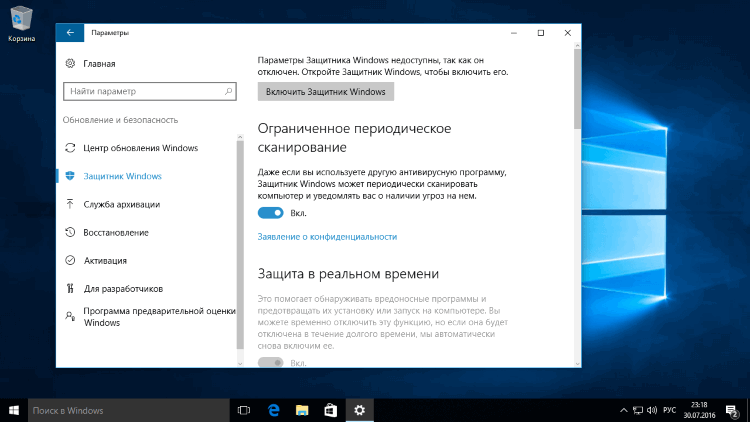Click the main content vertical scrollbar thumb

click(577, 89)
